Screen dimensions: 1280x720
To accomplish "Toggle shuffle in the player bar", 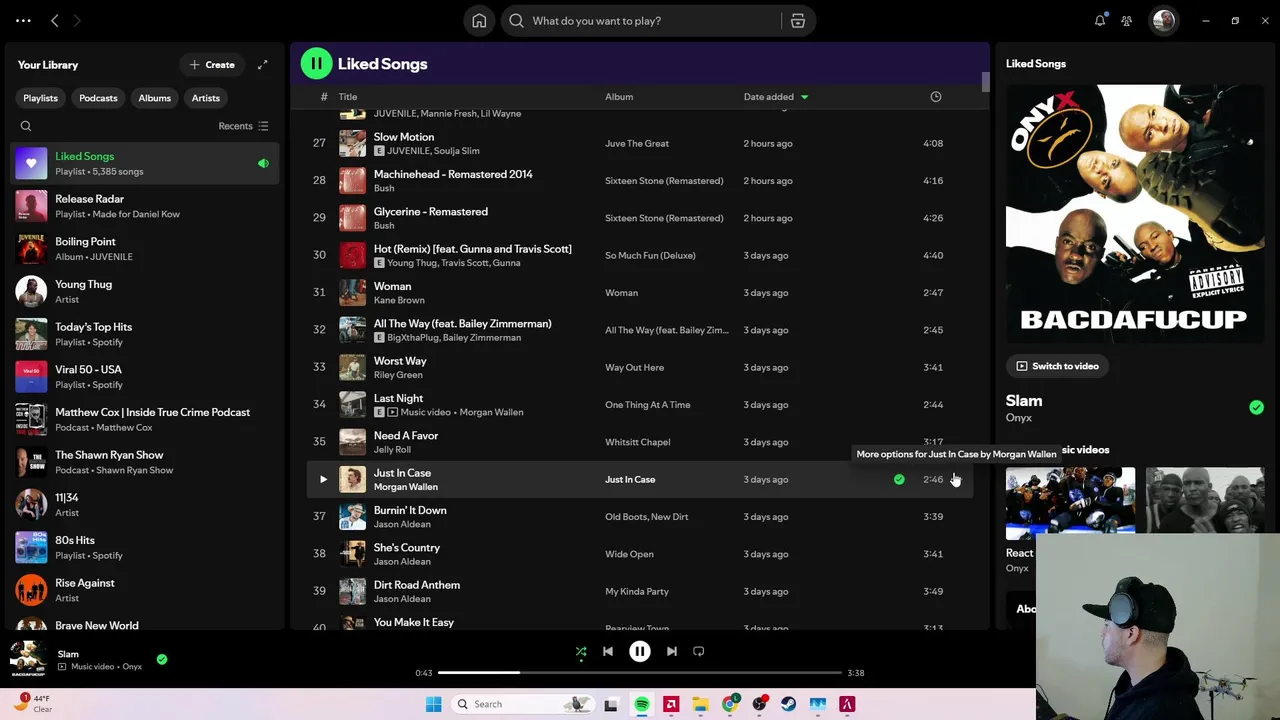I will click(x=581, y=652).
